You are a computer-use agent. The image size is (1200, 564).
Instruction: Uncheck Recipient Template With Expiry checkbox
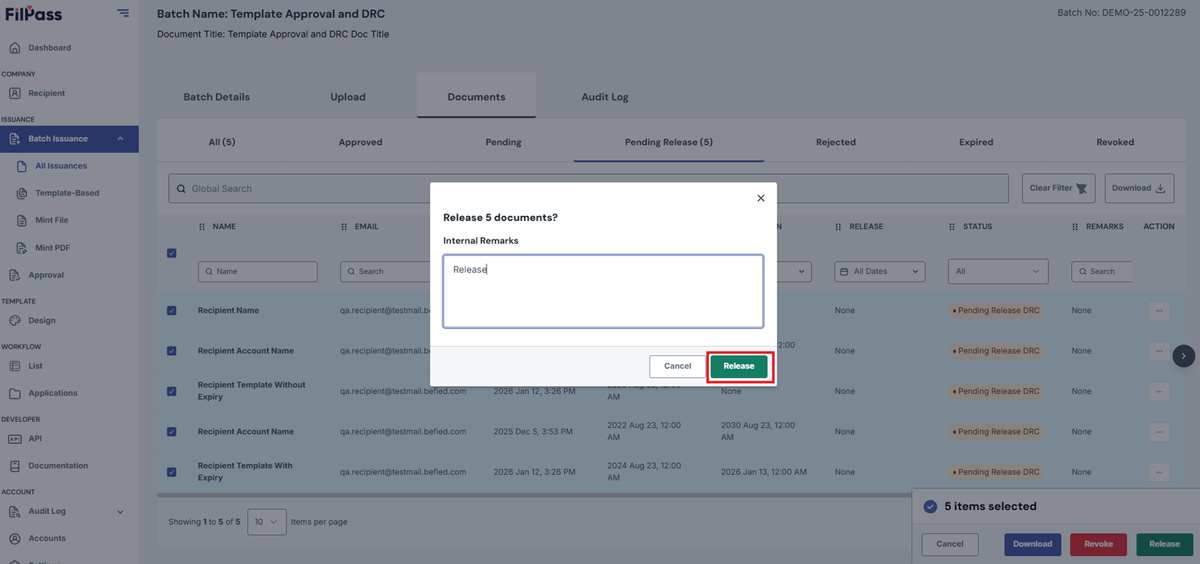click(x=171, y=472)
